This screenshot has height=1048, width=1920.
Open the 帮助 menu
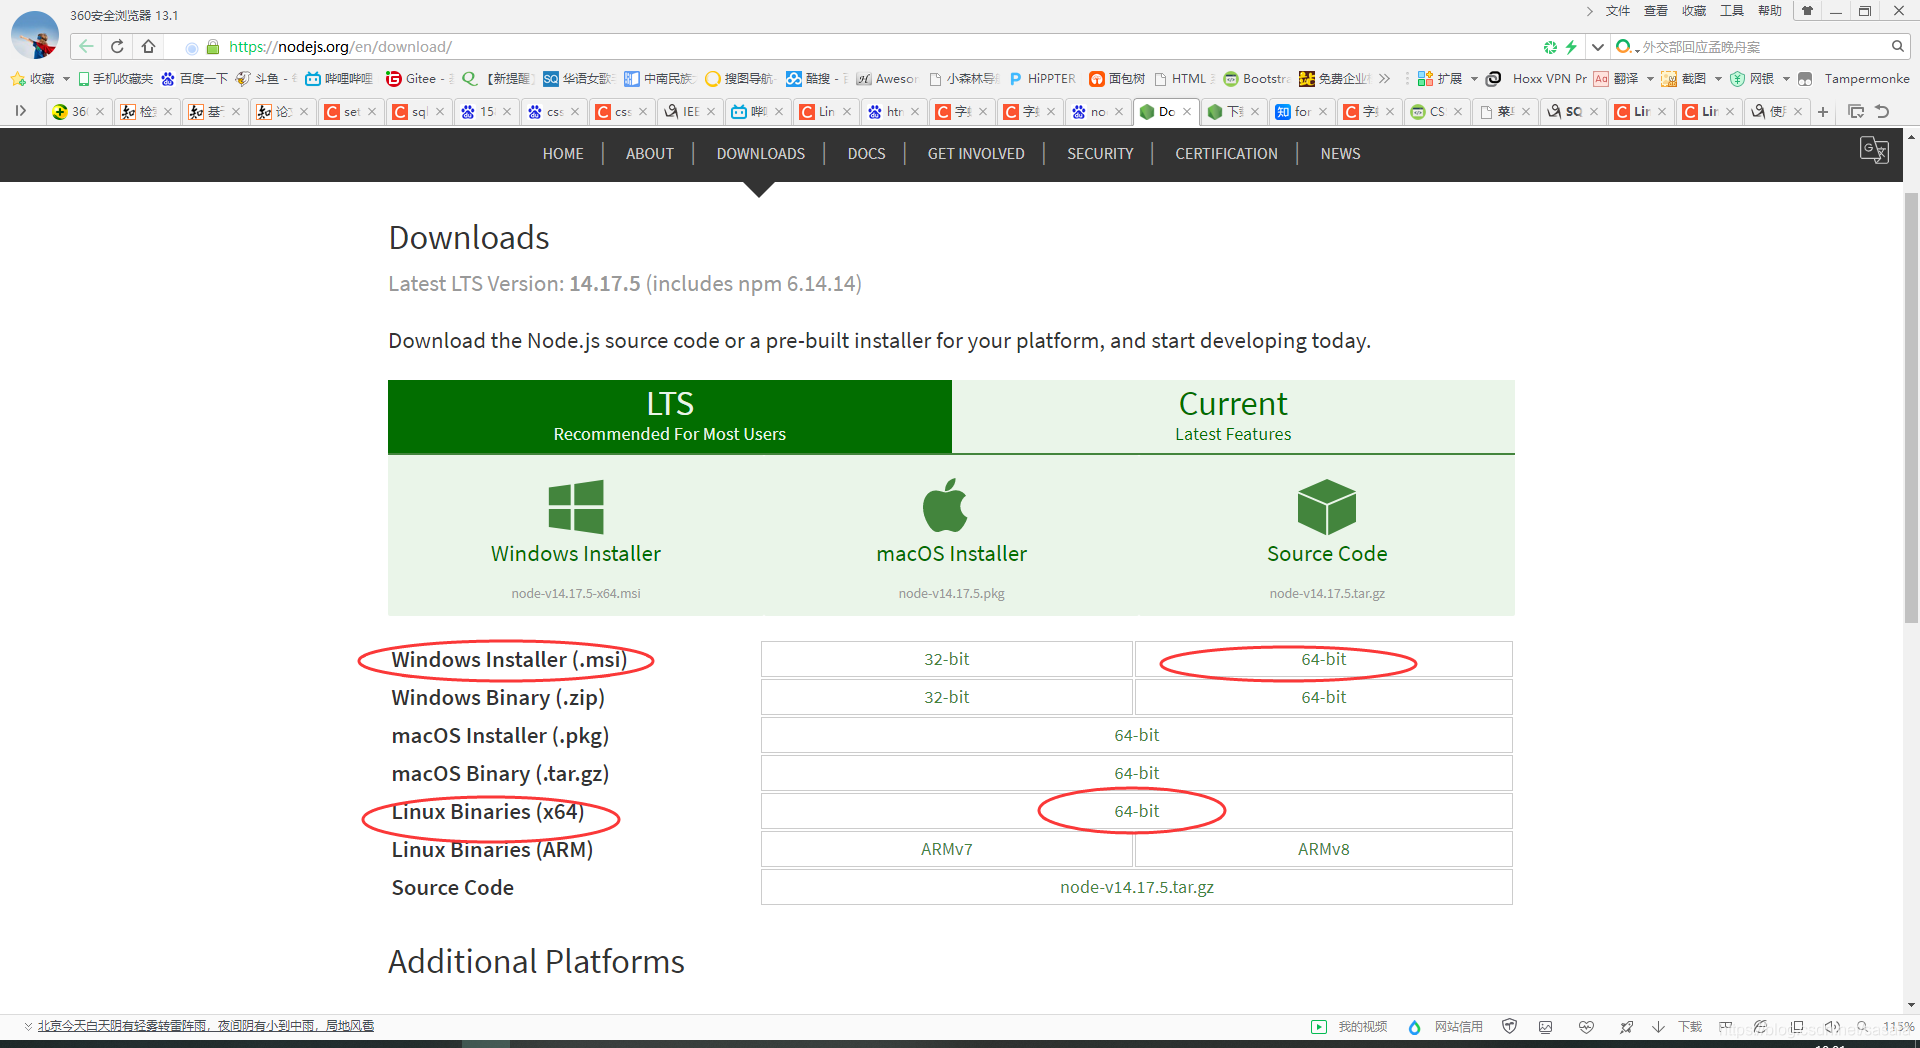pos(1770,11)
